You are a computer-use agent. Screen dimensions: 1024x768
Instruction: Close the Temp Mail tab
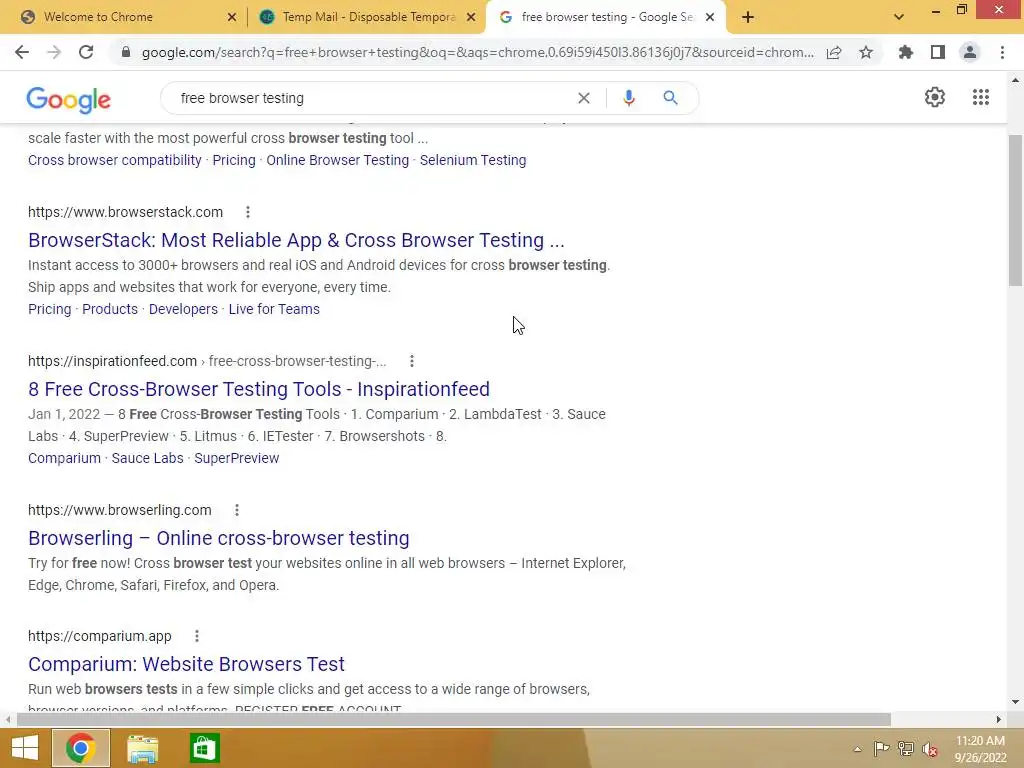click(x=471, y=17)
